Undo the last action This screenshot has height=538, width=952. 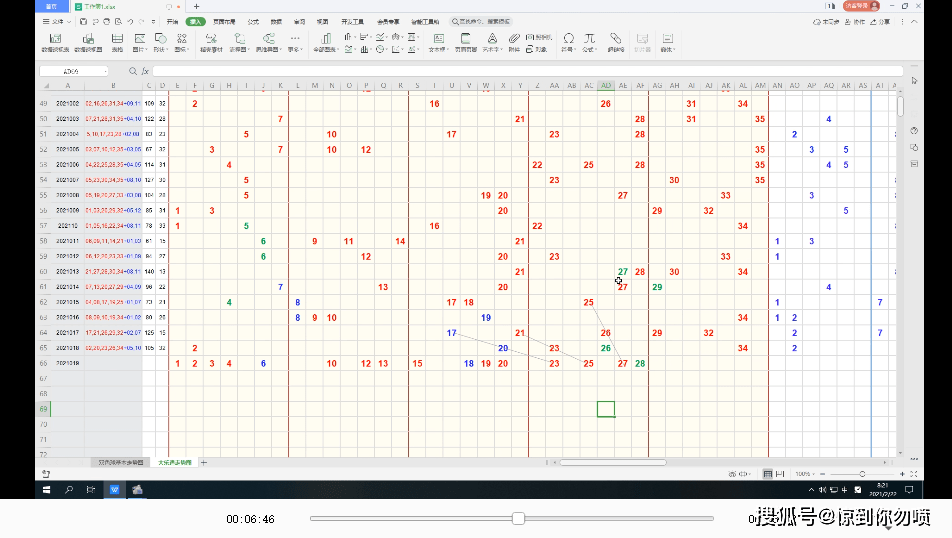(130, 21)
